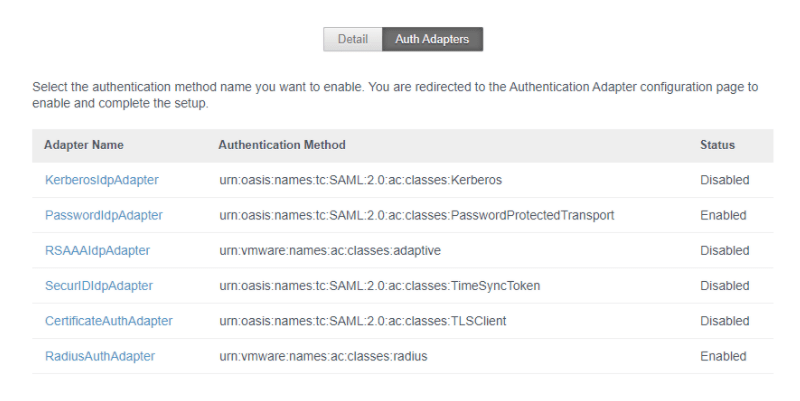Select the Auth Adapters tab
Viewport: 800px width, 401px height.
pyautogui.click(x=432, y=39)
